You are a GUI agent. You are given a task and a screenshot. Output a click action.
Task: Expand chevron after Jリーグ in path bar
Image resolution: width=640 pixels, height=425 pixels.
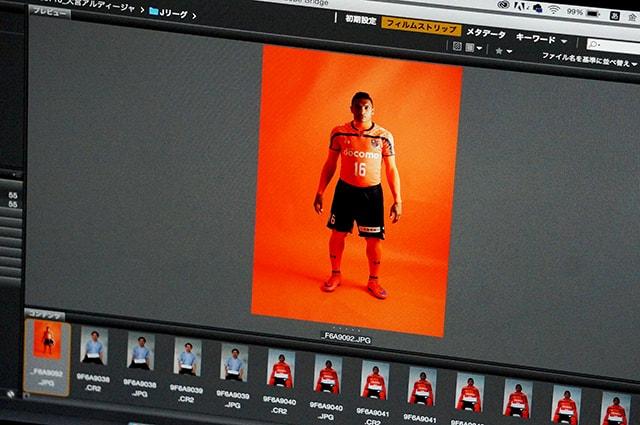pos(194,16)
